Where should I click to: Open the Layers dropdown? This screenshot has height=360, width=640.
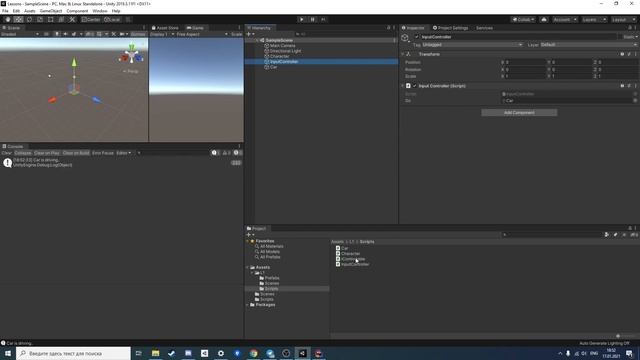594,19
